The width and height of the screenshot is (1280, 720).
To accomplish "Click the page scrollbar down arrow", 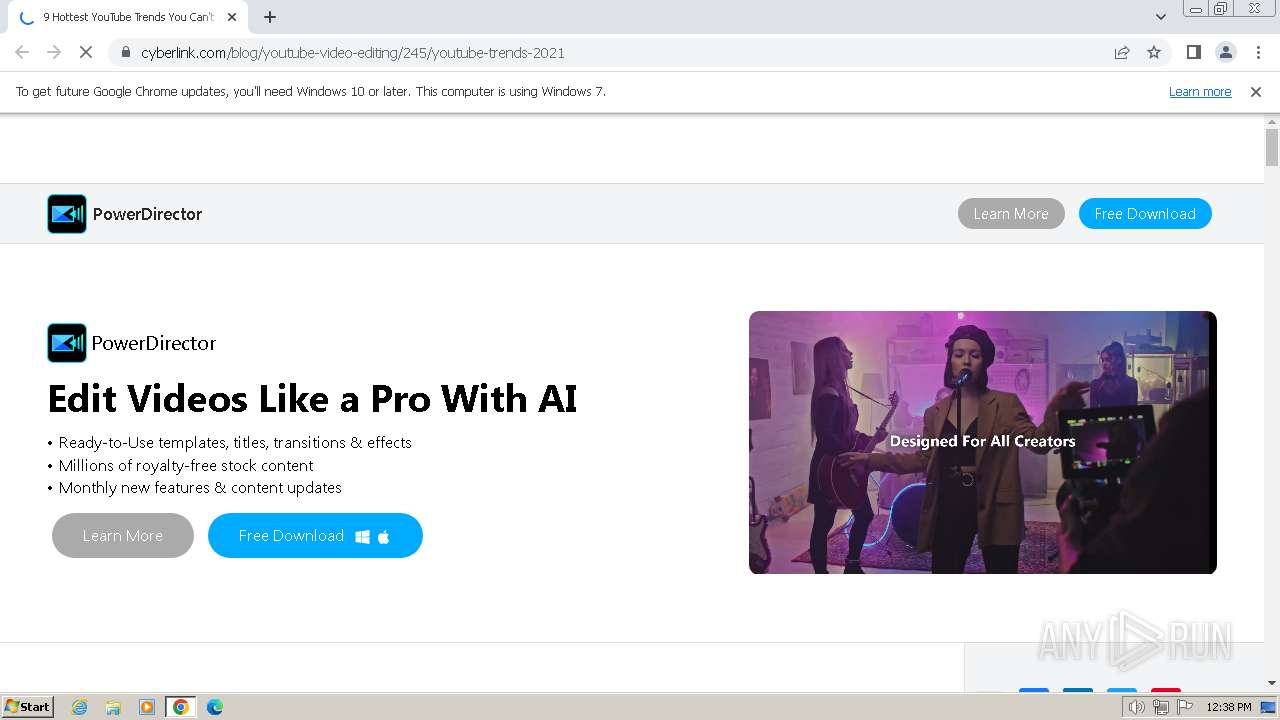I will (1272, 683).
